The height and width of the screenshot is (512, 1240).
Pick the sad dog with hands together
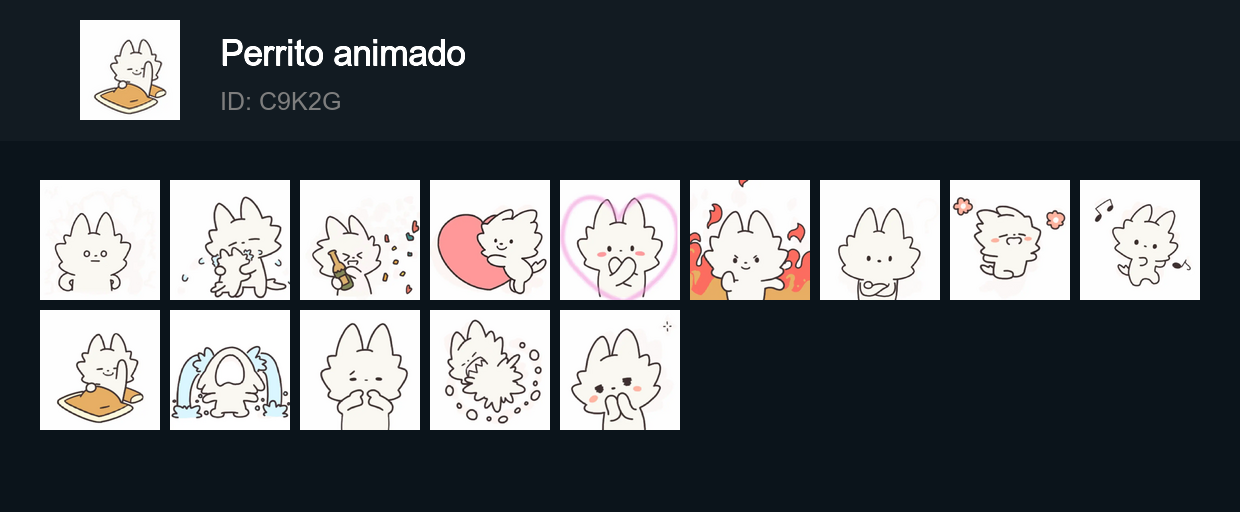[360, 370]
